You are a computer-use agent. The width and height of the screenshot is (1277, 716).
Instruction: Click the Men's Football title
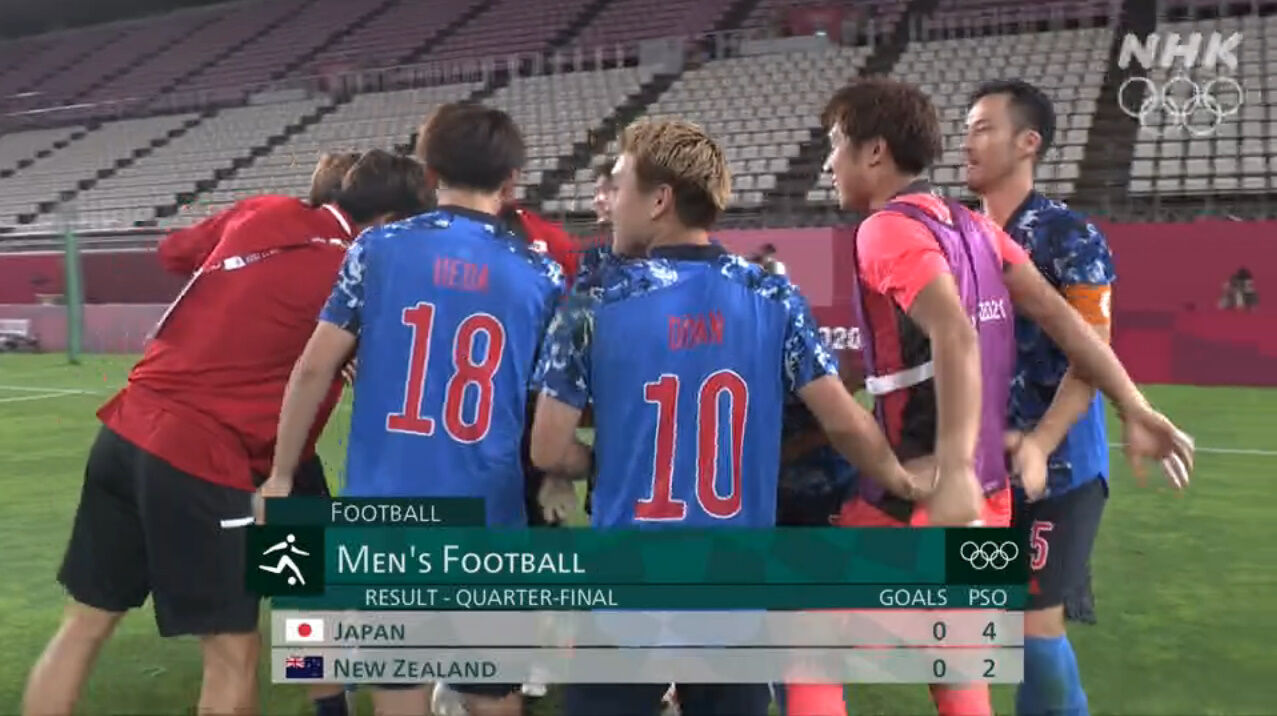tap(460, 559)
